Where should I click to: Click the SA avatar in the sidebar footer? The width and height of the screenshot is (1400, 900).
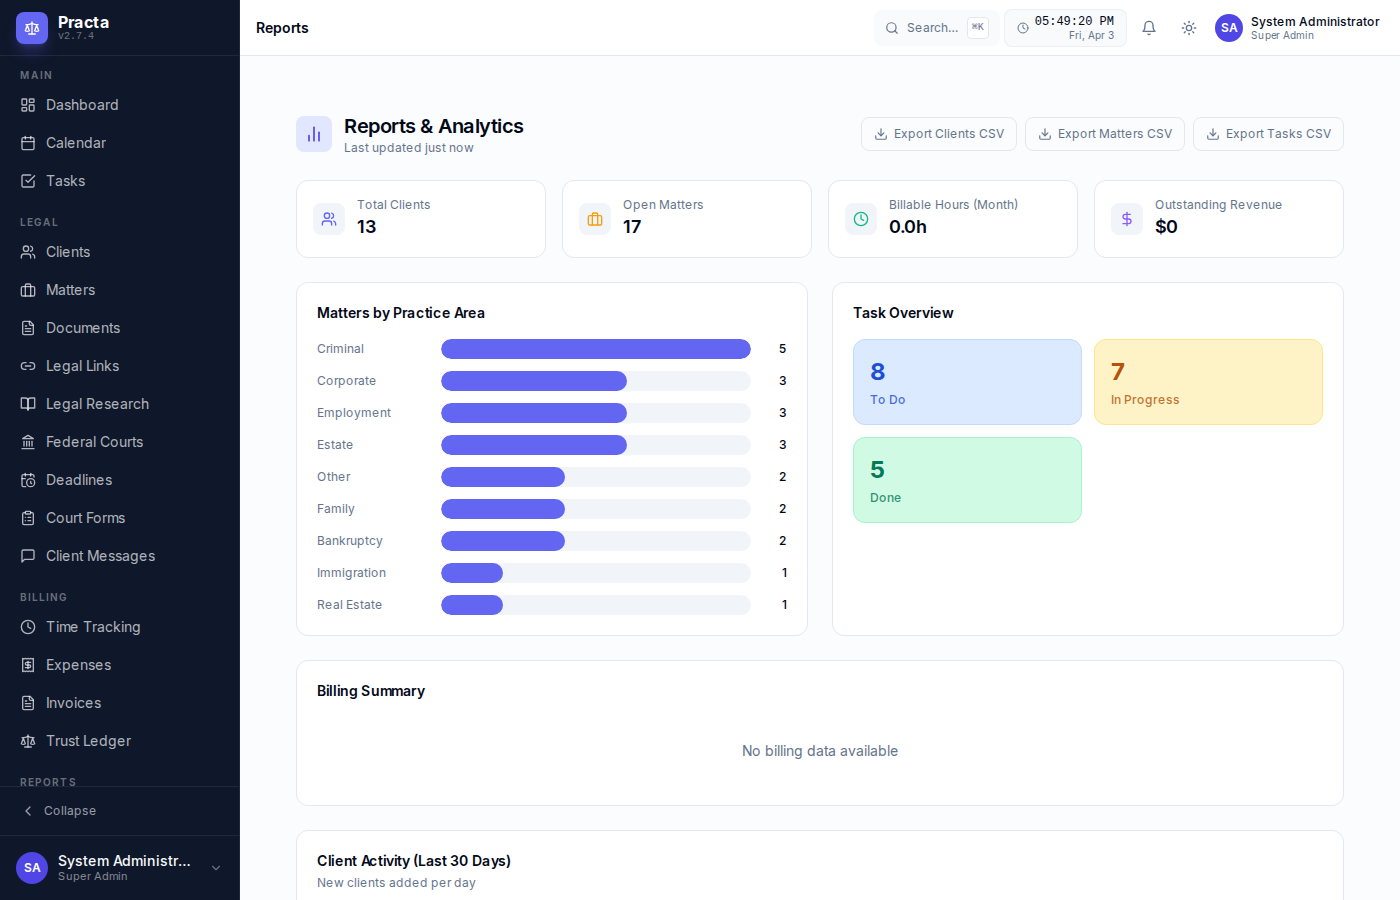32,868
